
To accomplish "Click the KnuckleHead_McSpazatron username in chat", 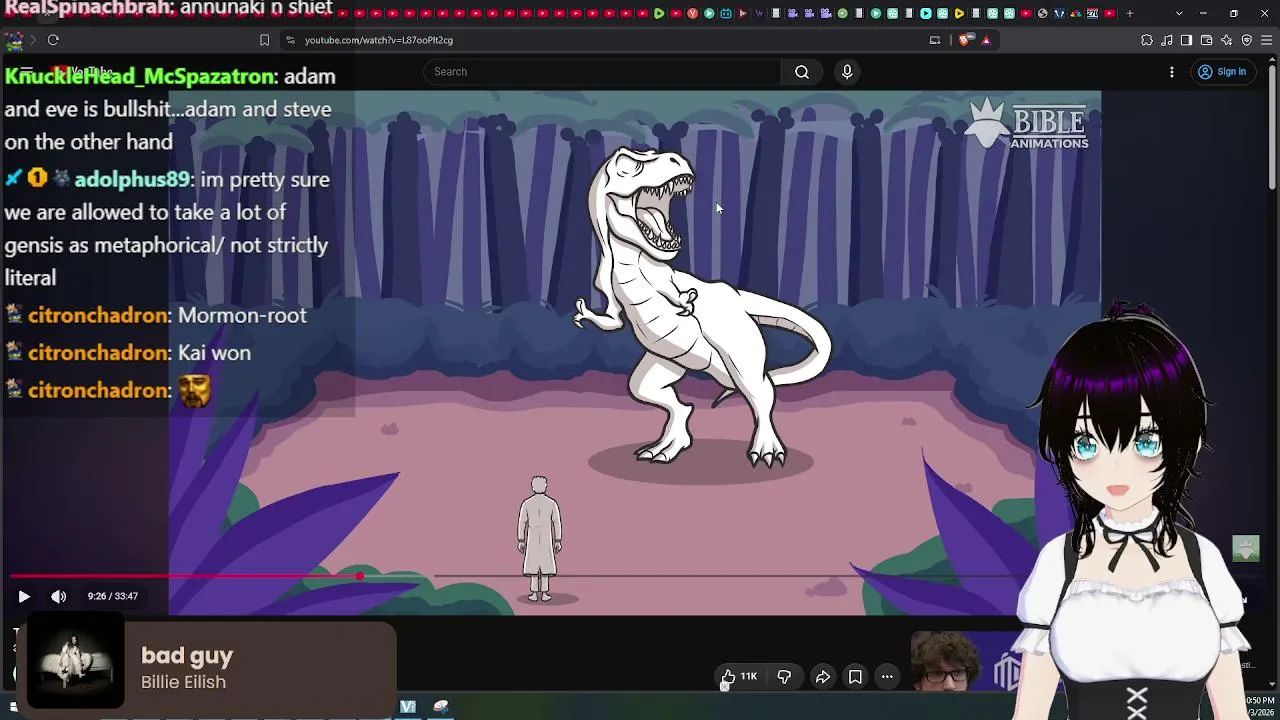I will click(140, 76).
